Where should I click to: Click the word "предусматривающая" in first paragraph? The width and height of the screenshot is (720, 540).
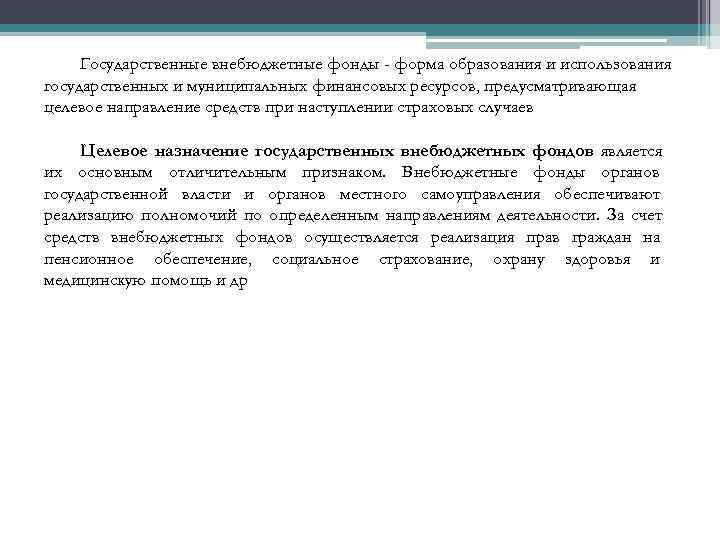point(560,87)
